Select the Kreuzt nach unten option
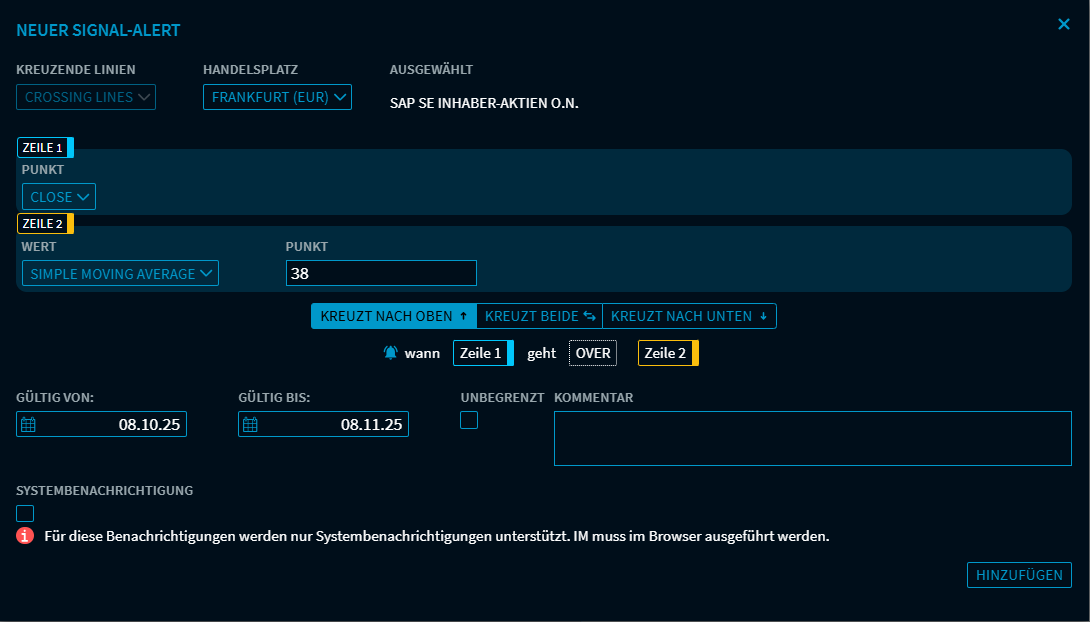Screen dimensions: 1090x622 (x=690, y=315)
